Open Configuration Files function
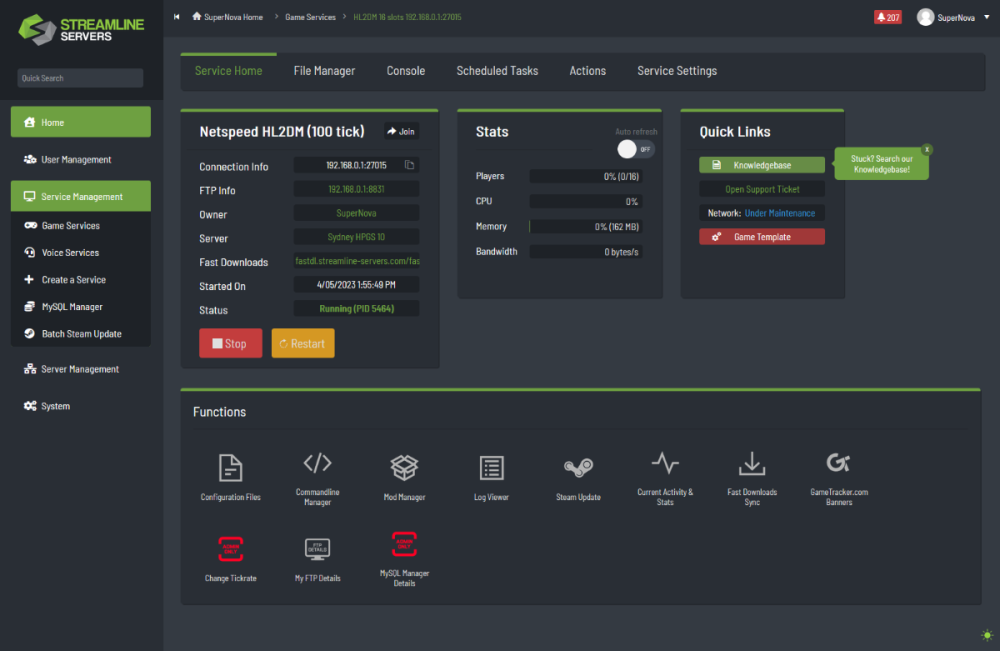The height and width of the screenshot is (651, 1000). (x=230, y=468)
